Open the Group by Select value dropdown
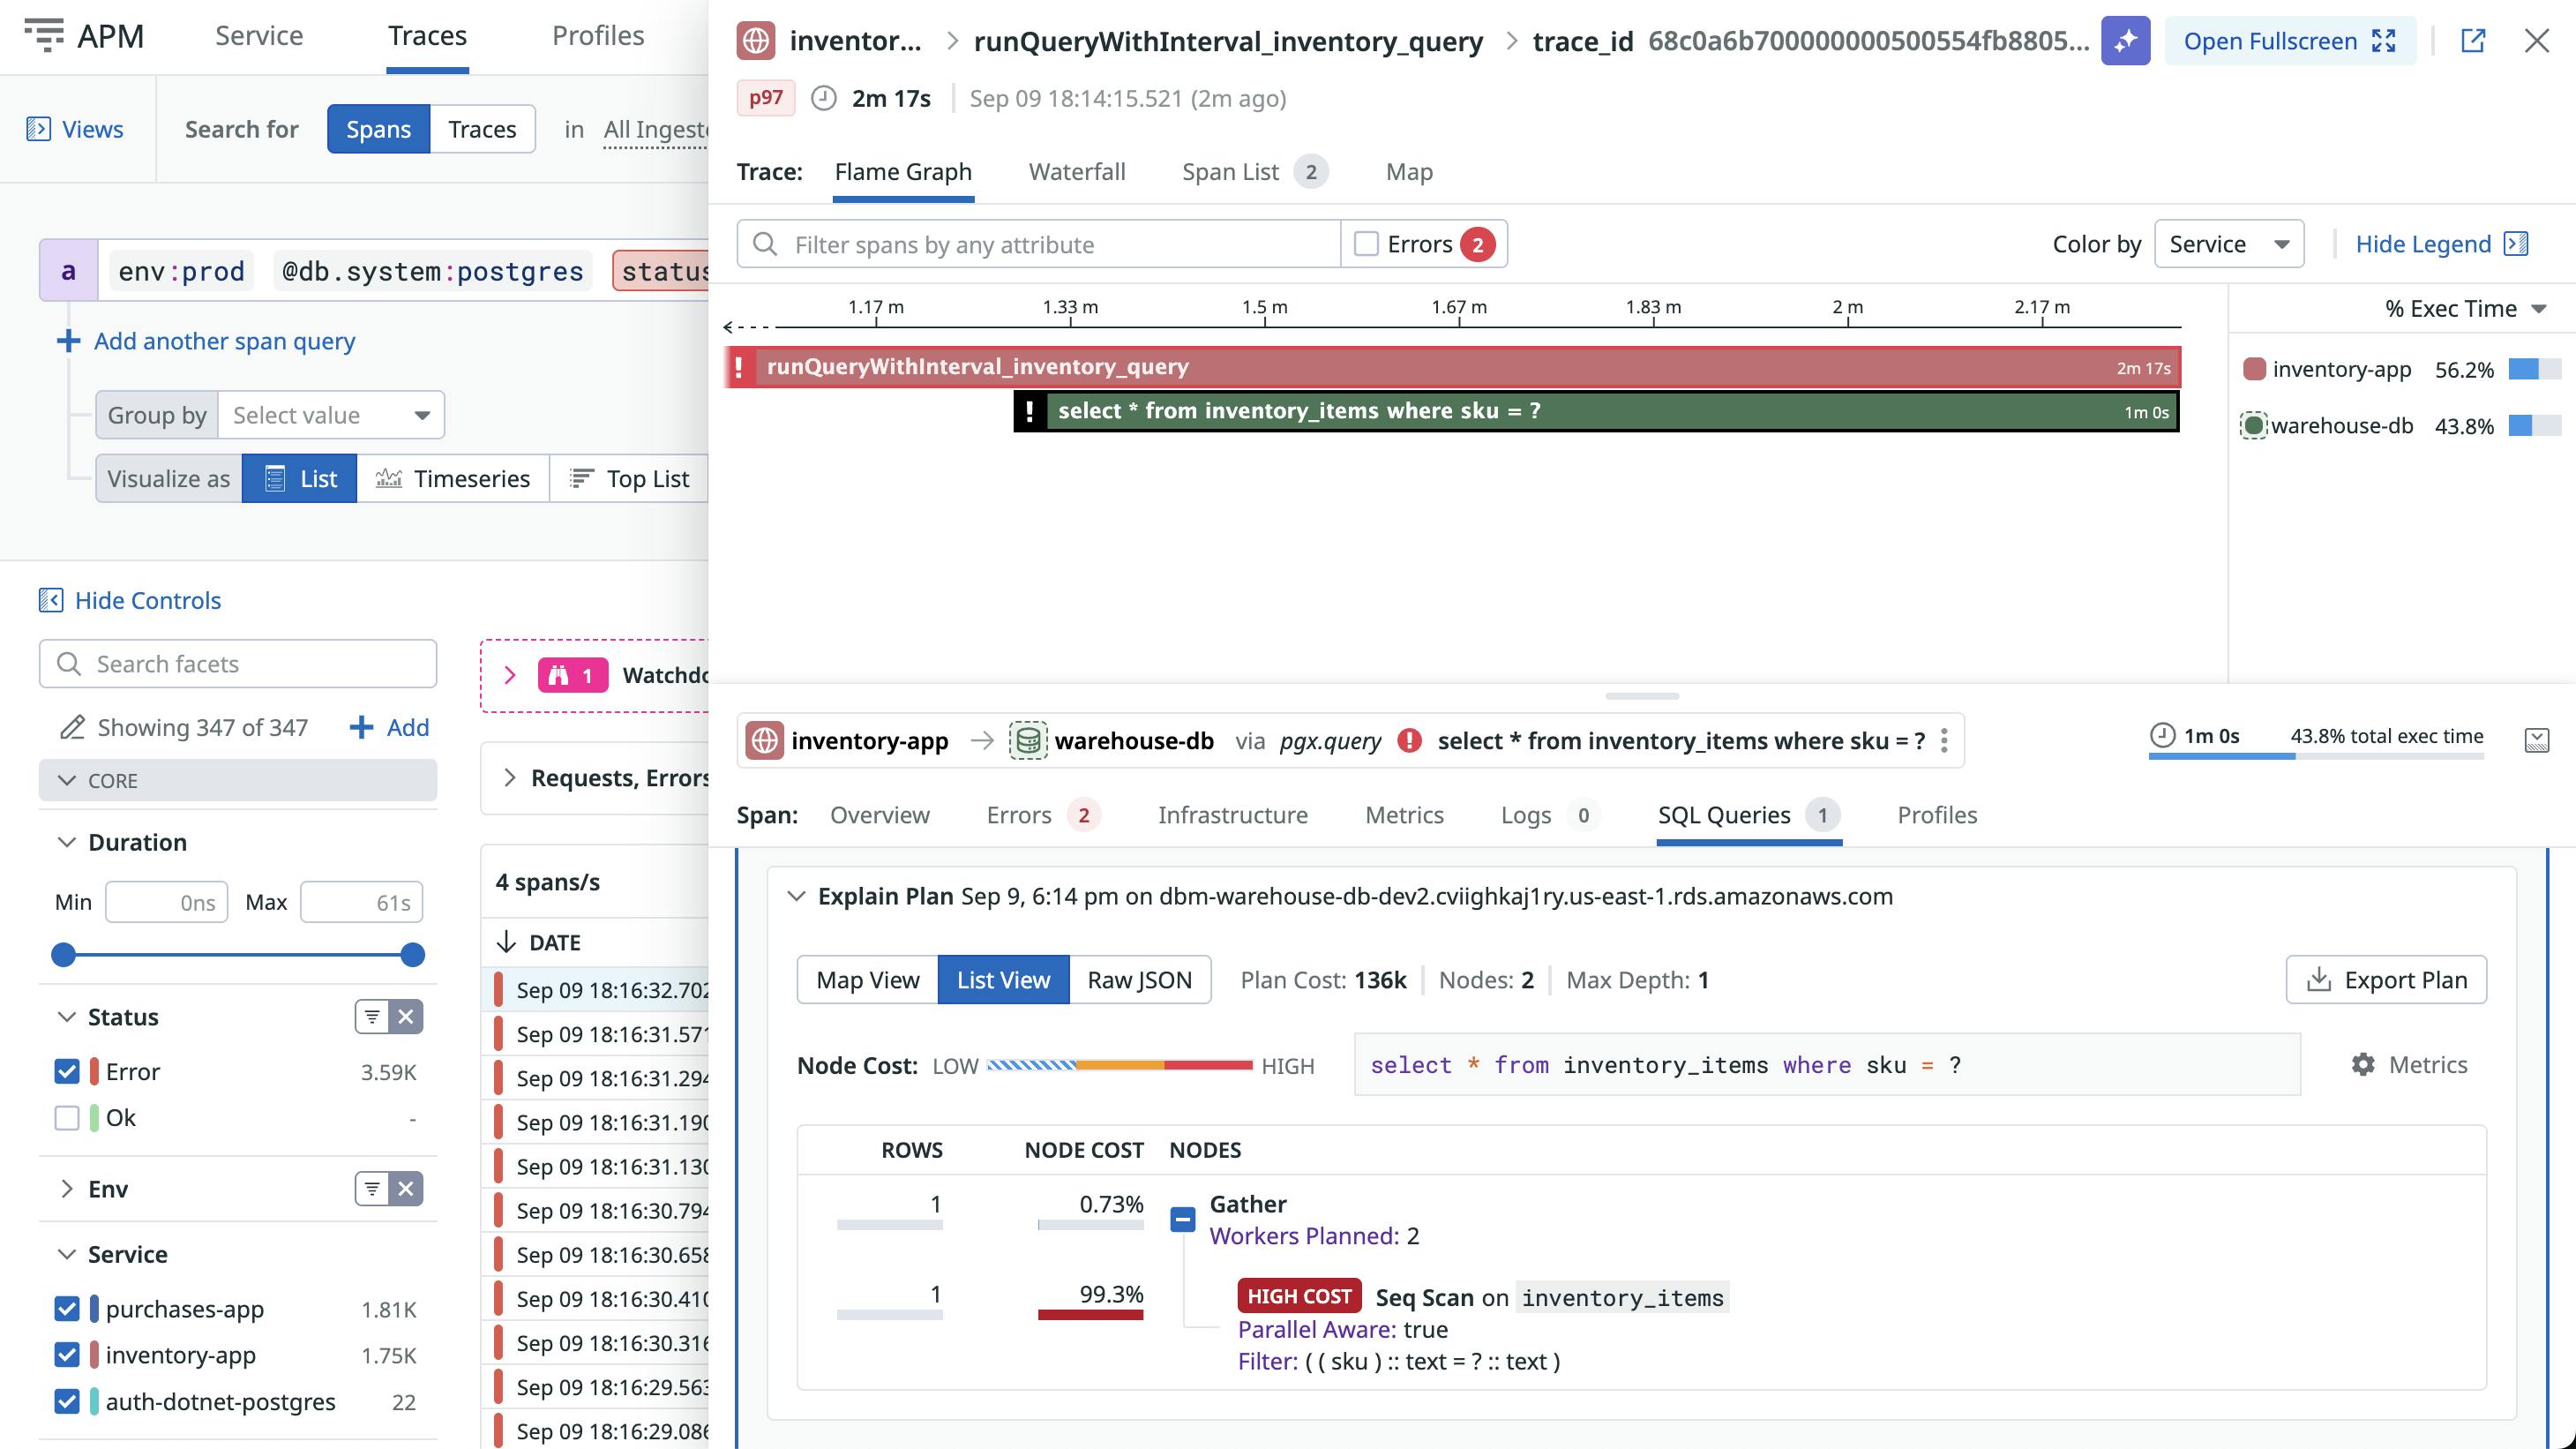This screenshot has width=2576, height=1449. tap(330, 415)
